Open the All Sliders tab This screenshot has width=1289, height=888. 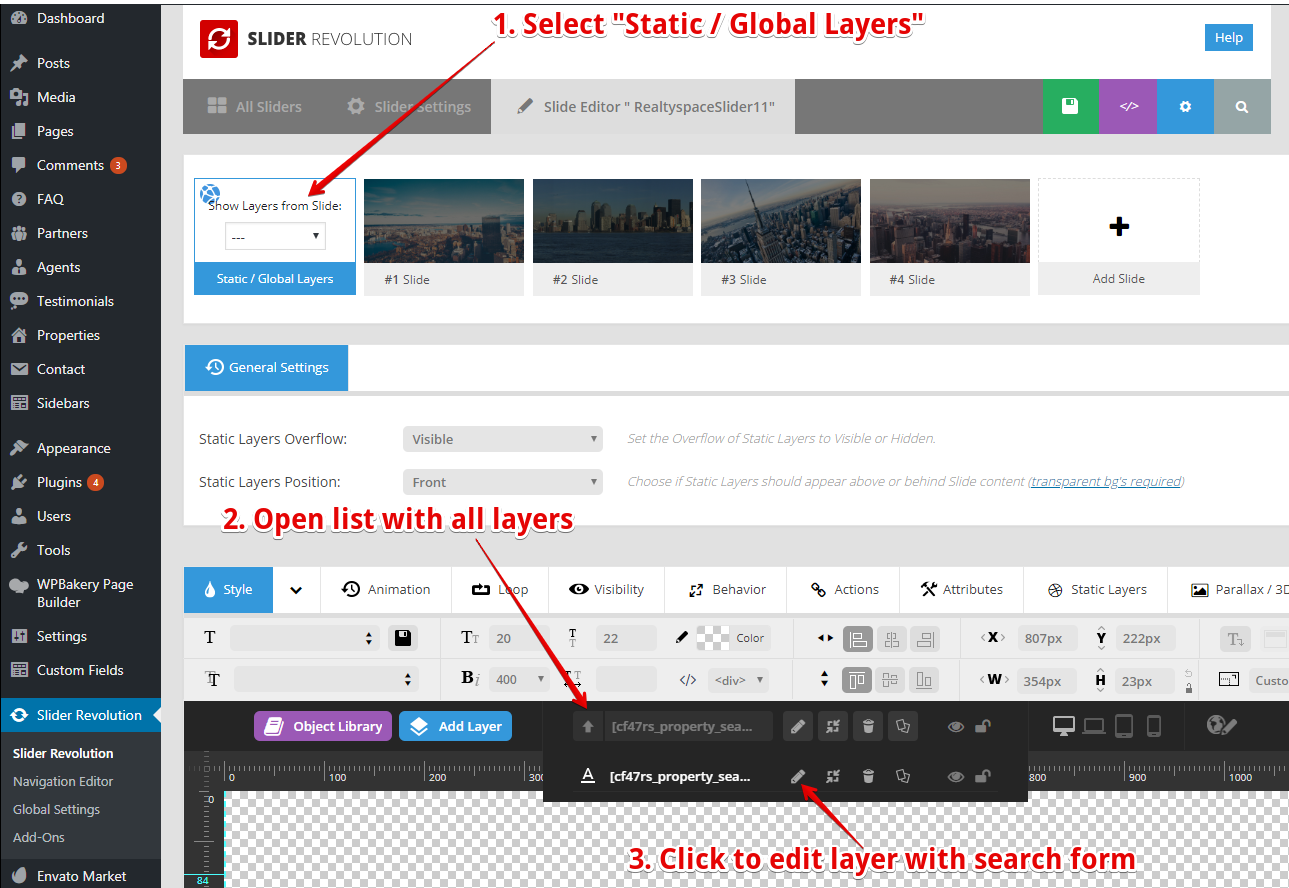coord(254,106)
